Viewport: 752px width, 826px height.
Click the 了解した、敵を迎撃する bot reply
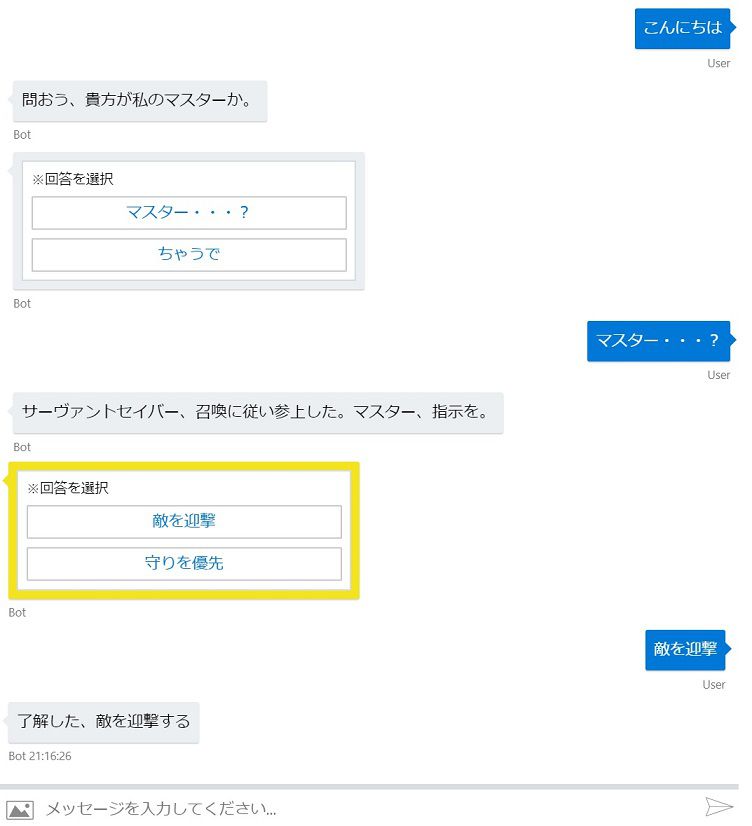(x=104, y=721)
